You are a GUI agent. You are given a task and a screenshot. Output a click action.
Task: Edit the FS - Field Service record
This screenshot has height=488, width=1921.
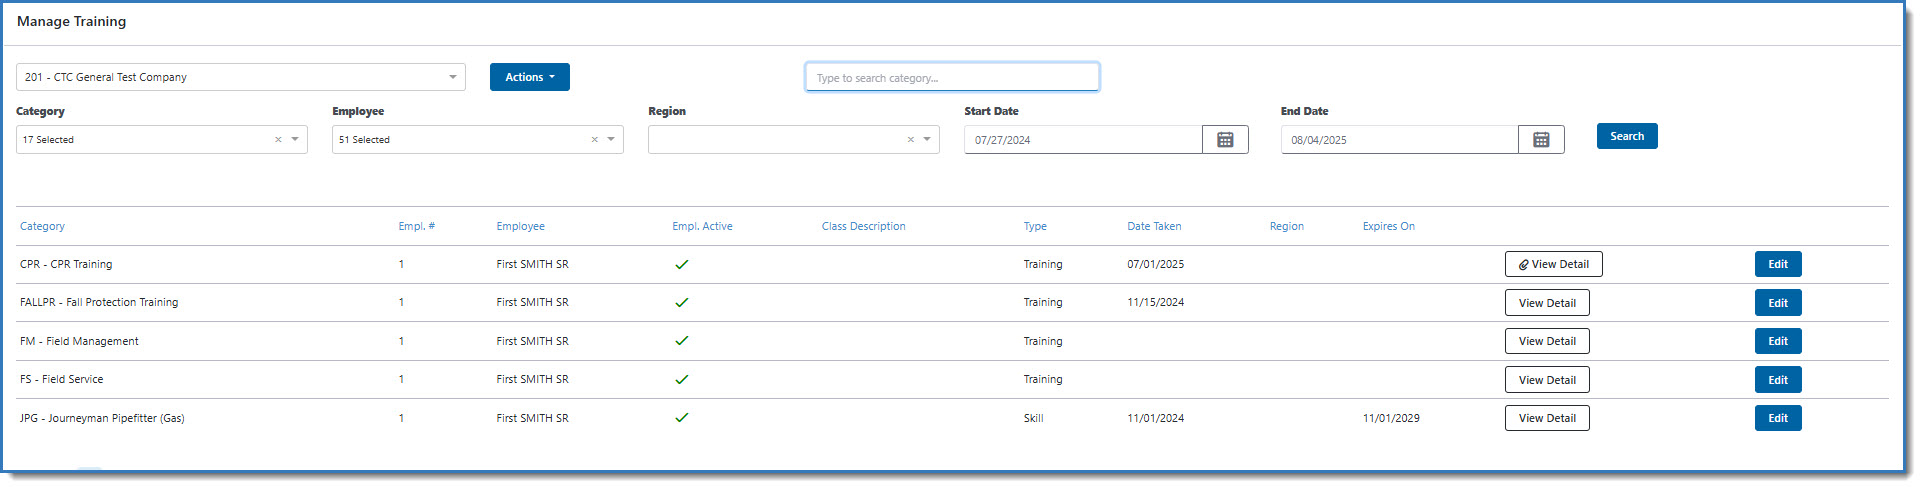(1778, 380)
